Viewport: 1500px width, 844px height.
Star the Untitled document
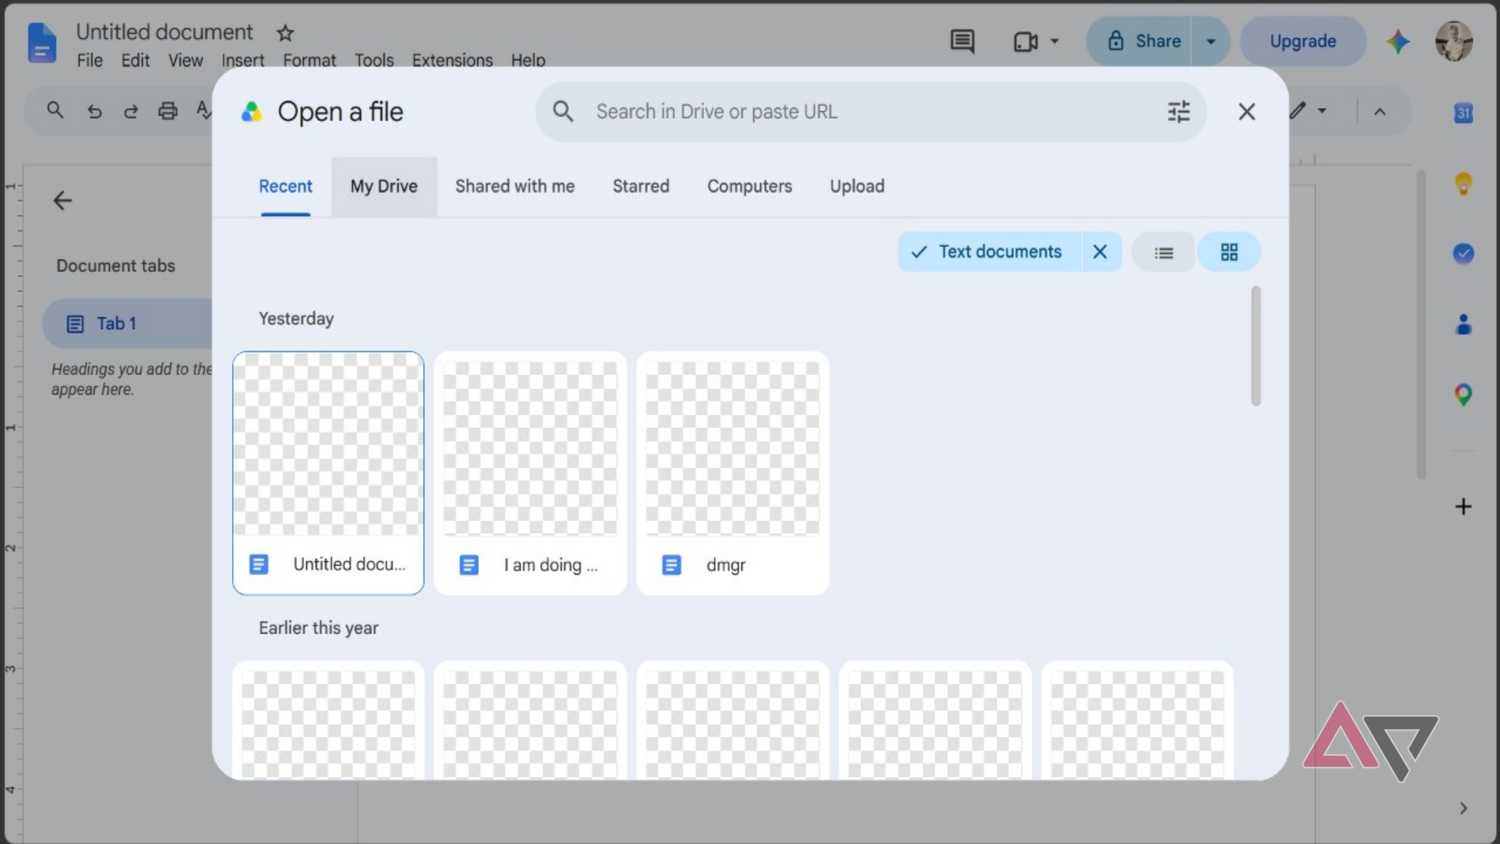(x=285, y=33)
